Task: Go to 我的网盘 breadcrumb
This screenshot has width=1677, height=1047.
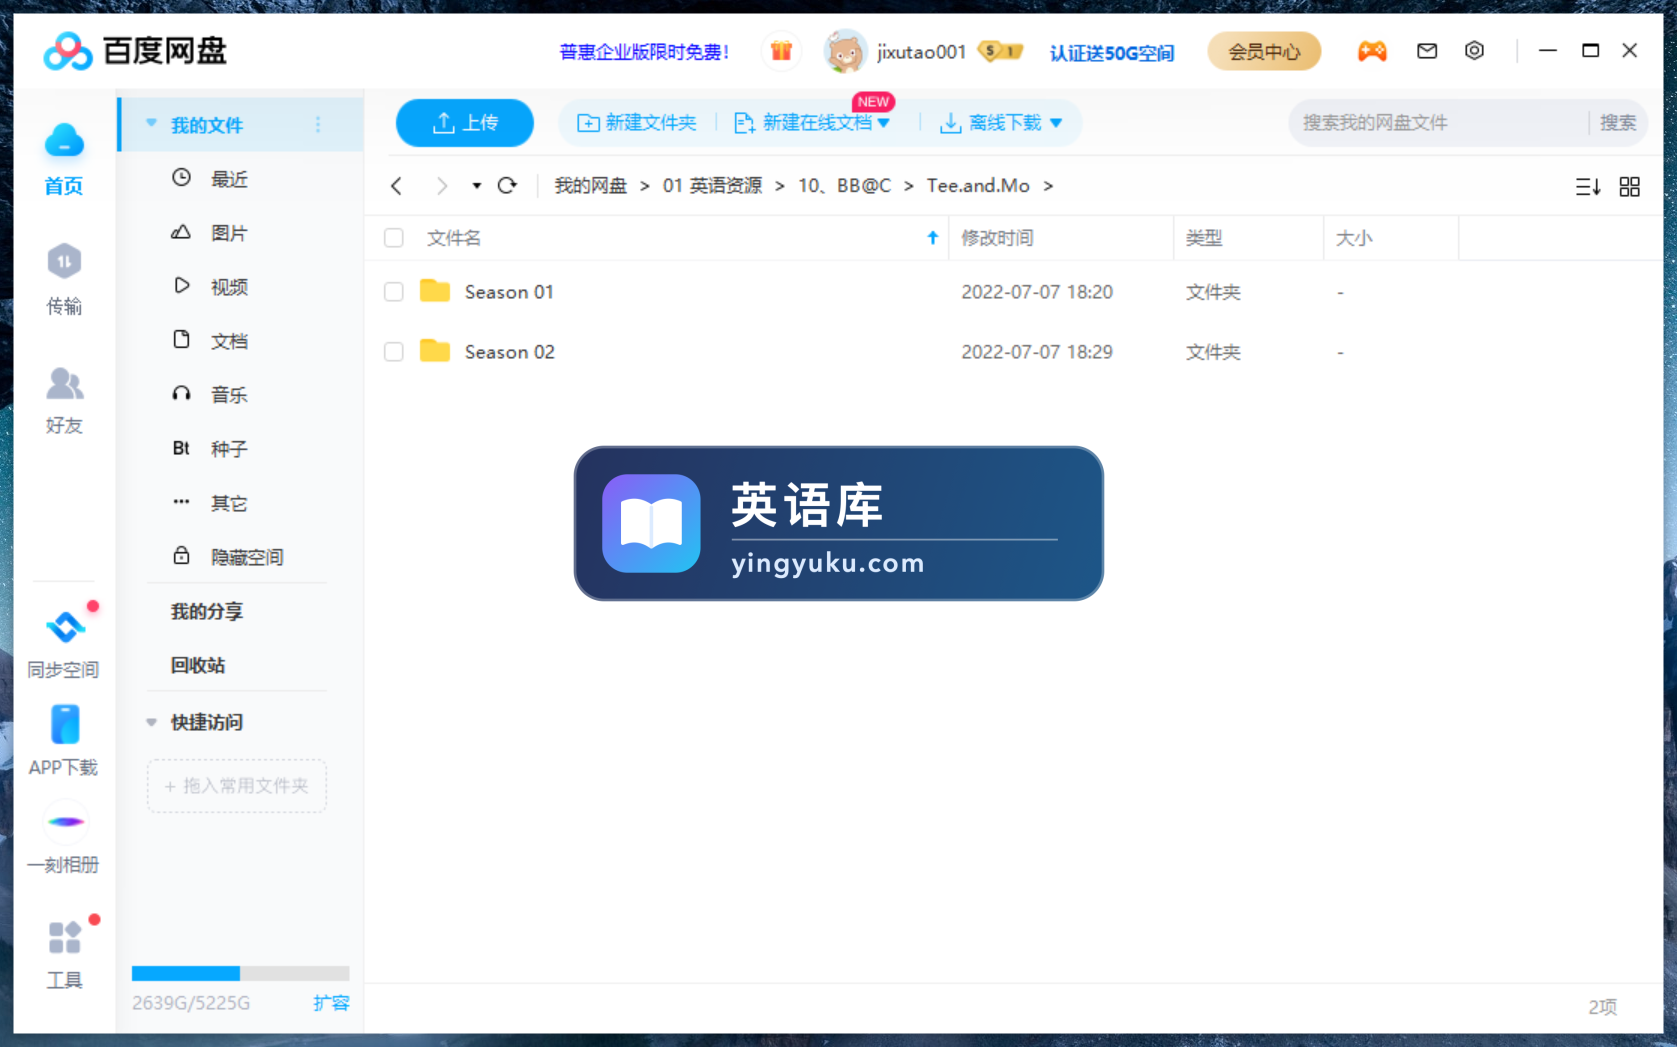Action: (591, 186)
